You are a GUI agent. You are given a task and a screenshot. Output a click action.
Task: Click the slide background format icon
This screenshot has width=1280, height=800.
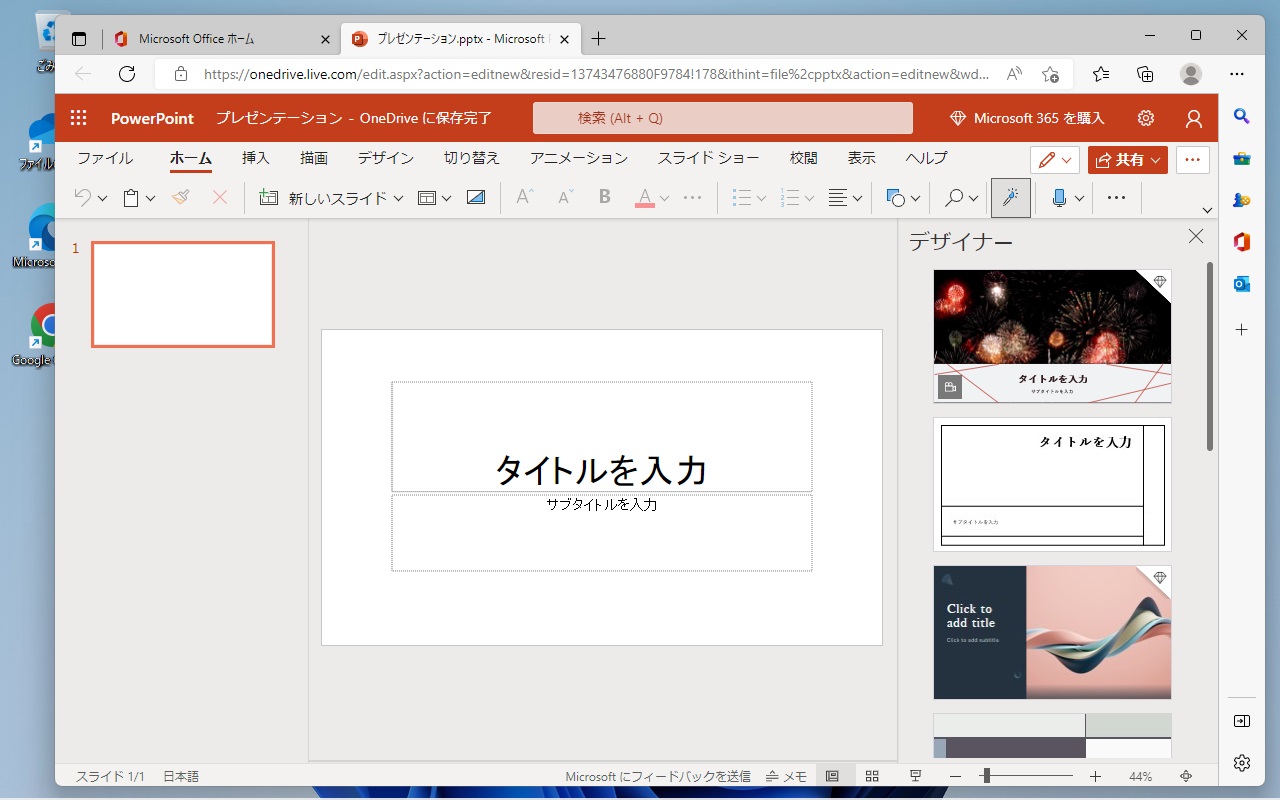click(x=476, y=198)
